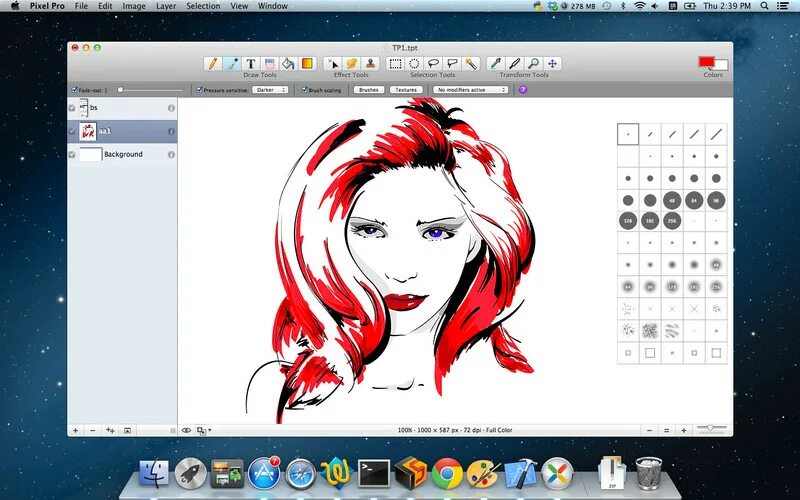Image resolution: width=800 pixels, height=500 pixels.
Task: Select the Text tool
Action: pyautogui.click(x=251, y=63)
